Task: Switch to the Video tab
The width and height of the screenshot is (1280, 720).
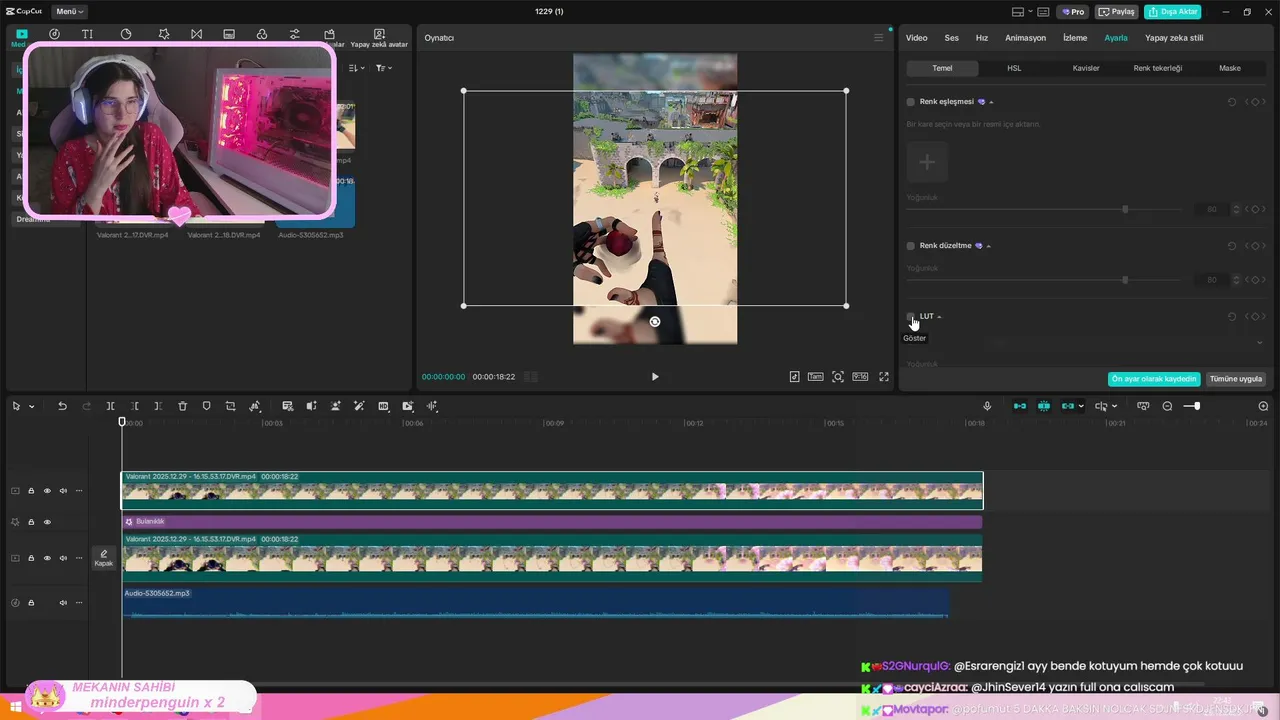Action: (x=916, y=38)
